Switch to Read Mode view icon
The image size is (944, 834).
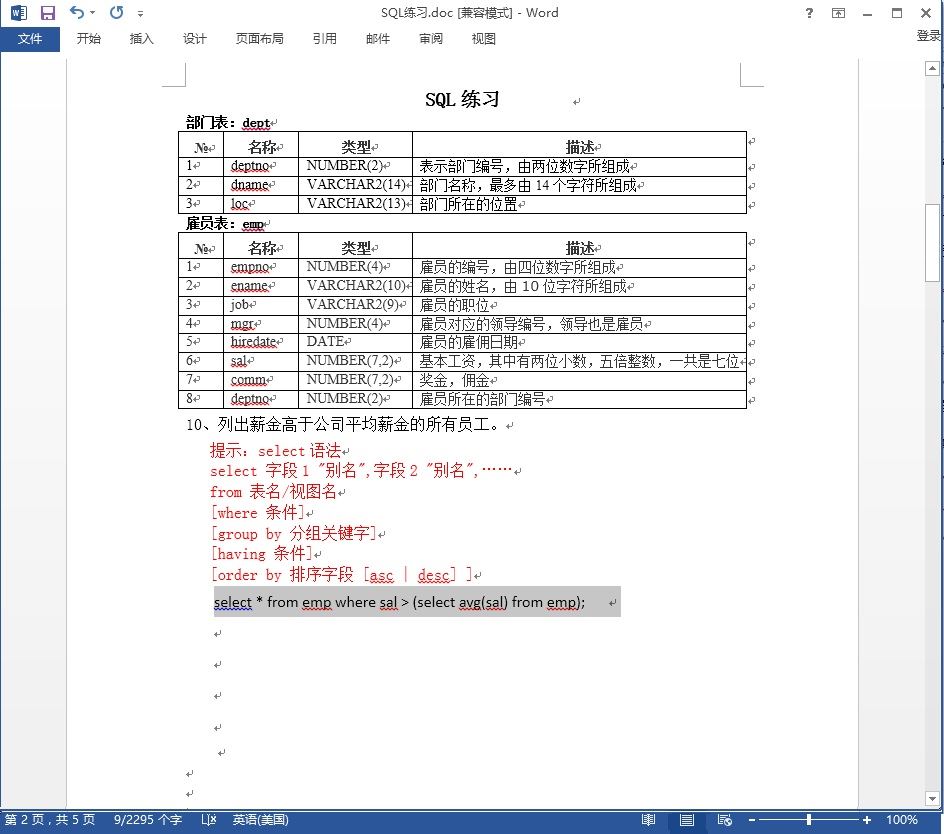pos(648,820)
